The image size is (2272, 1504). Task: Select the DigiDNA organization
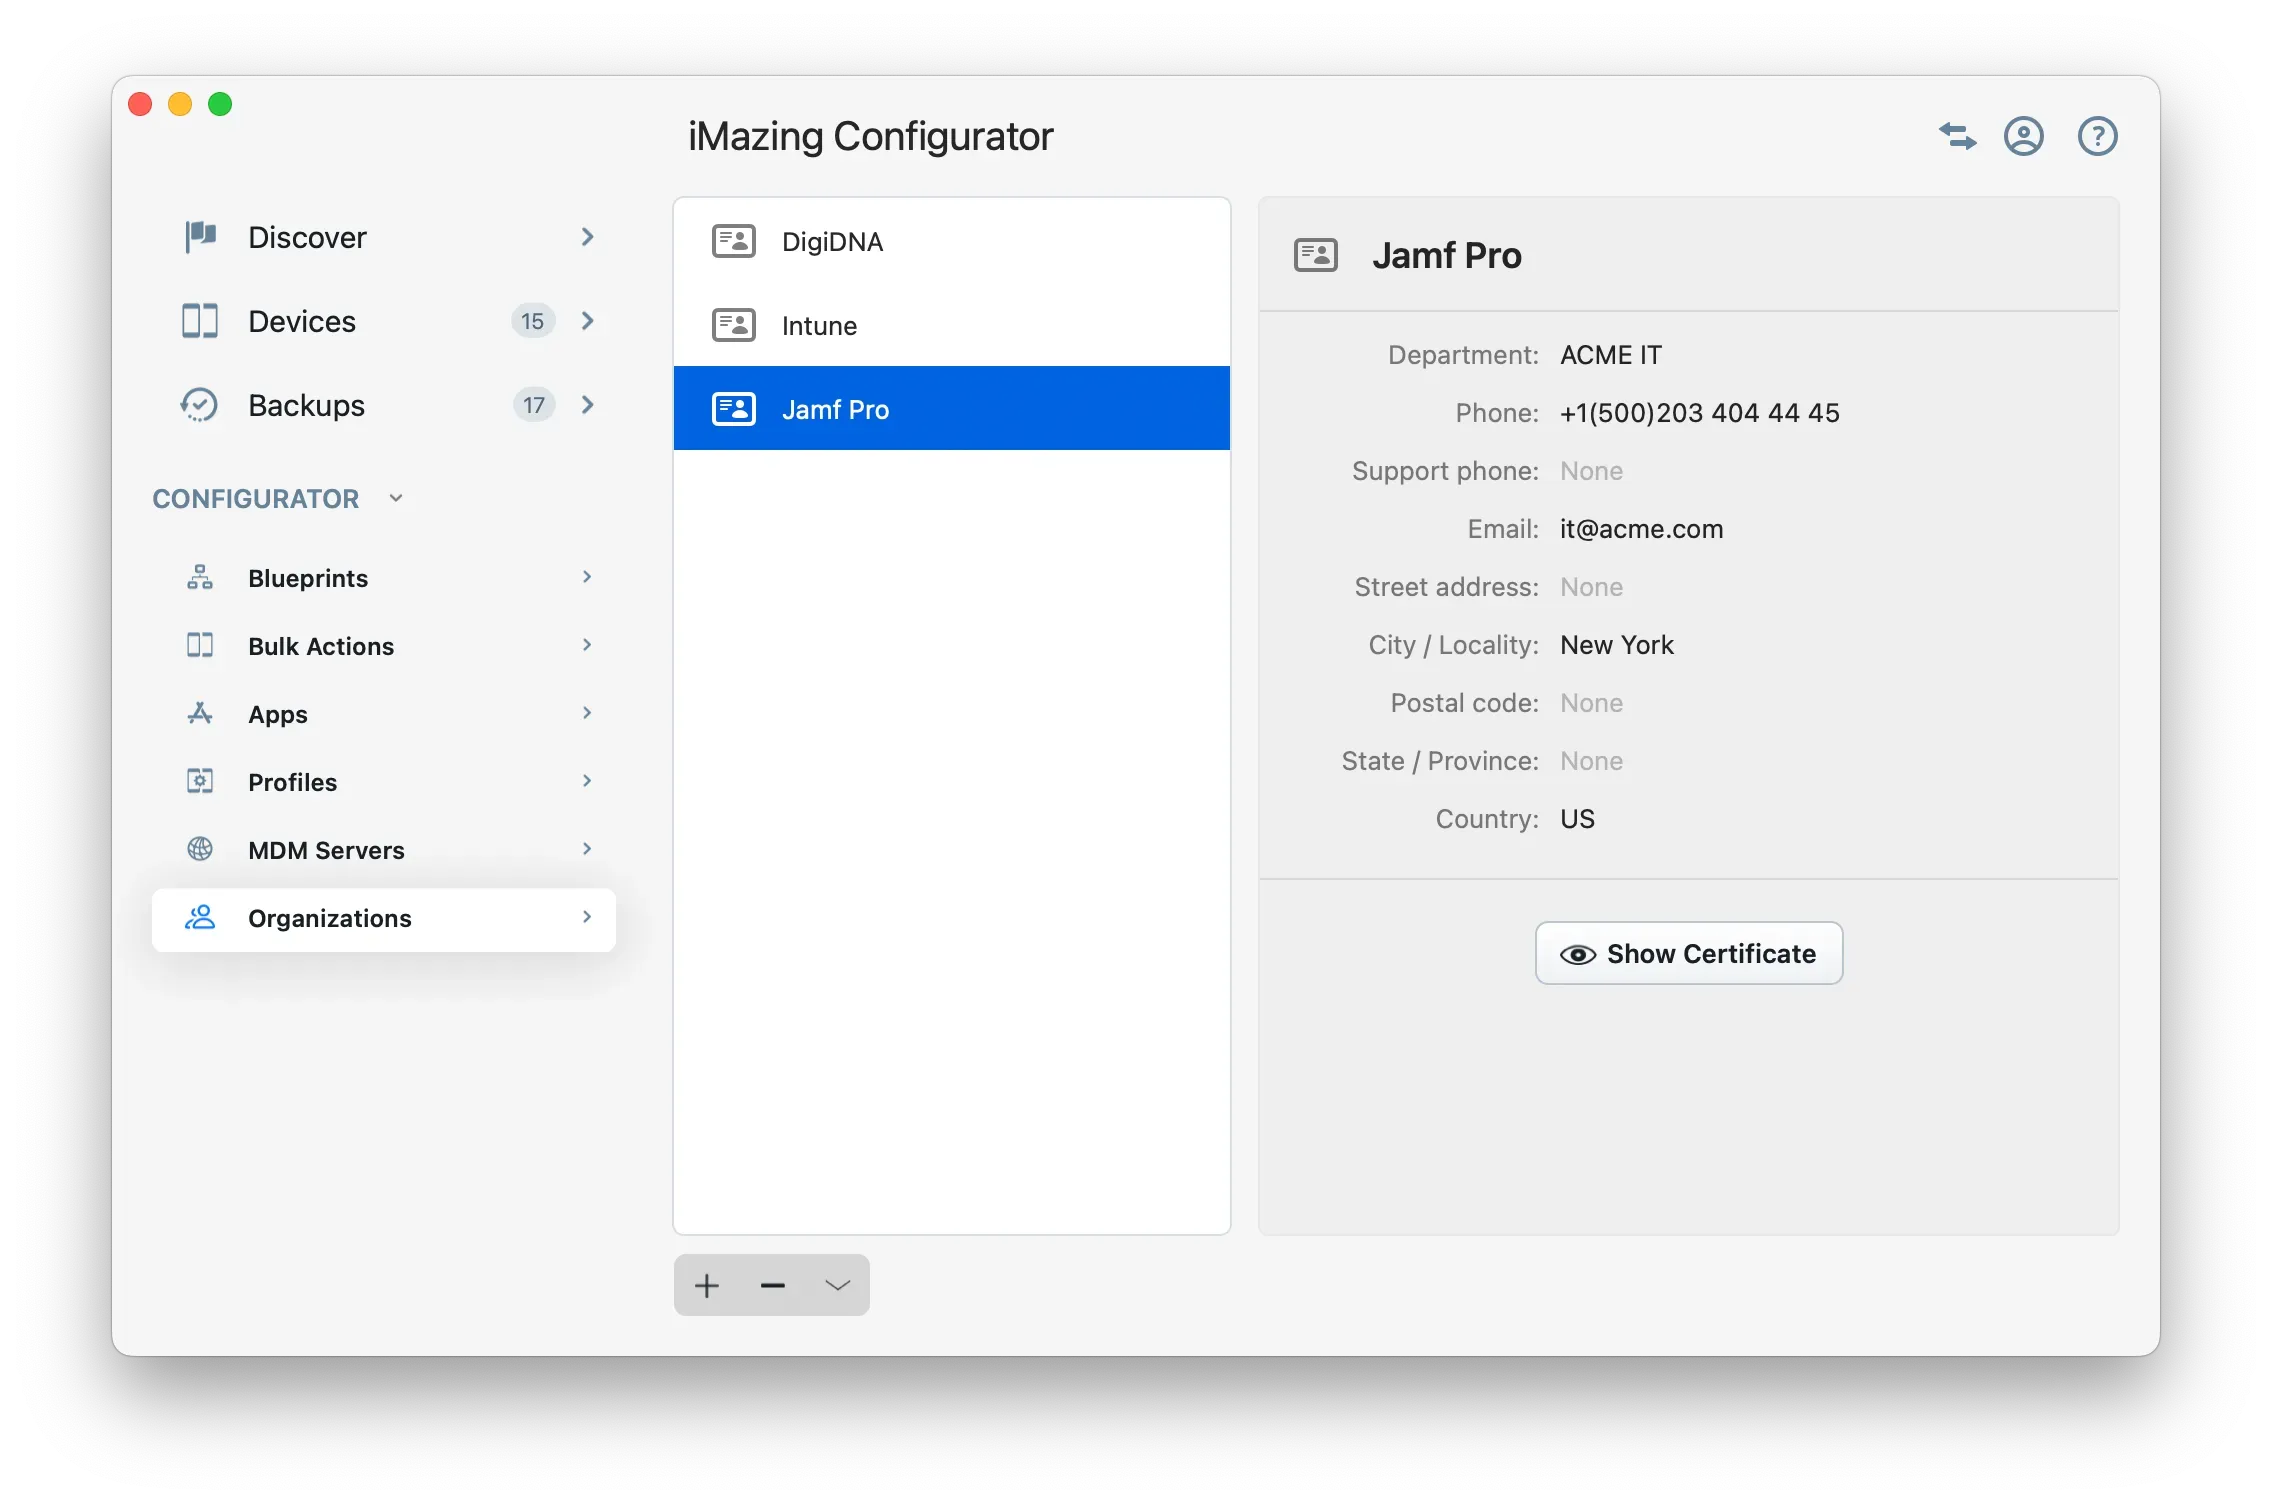(832, 241)
